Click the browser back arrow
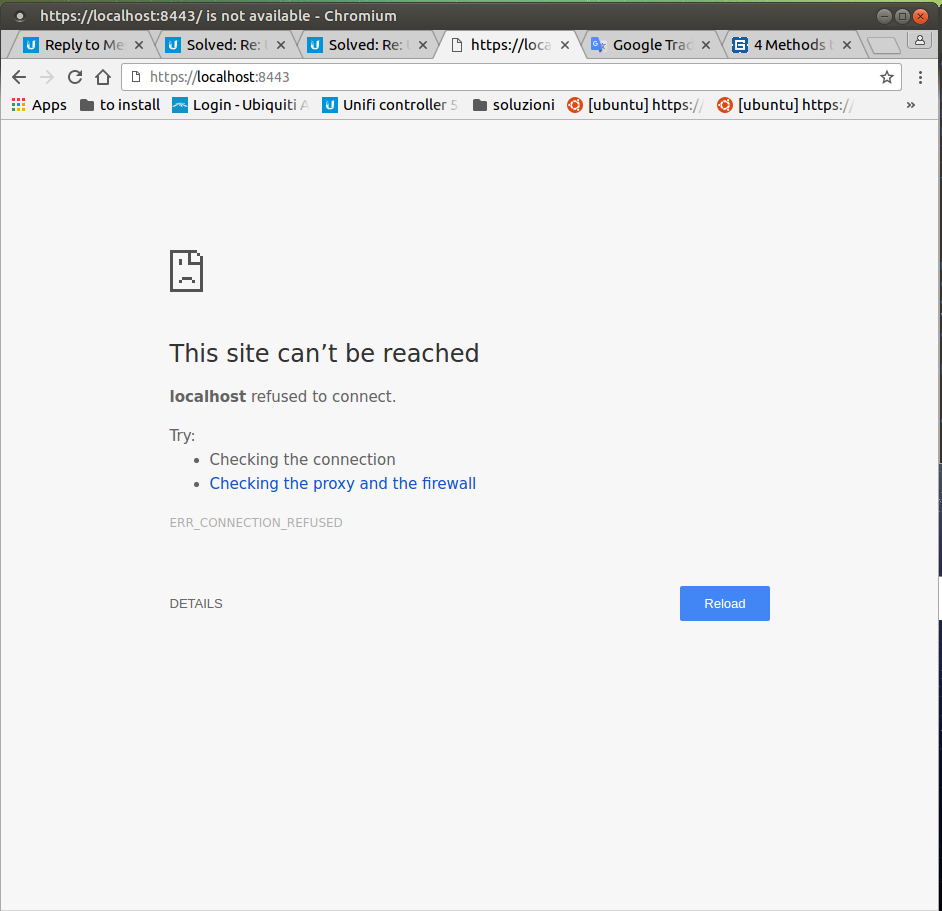942x911 pixels. (x=19, y=77)
